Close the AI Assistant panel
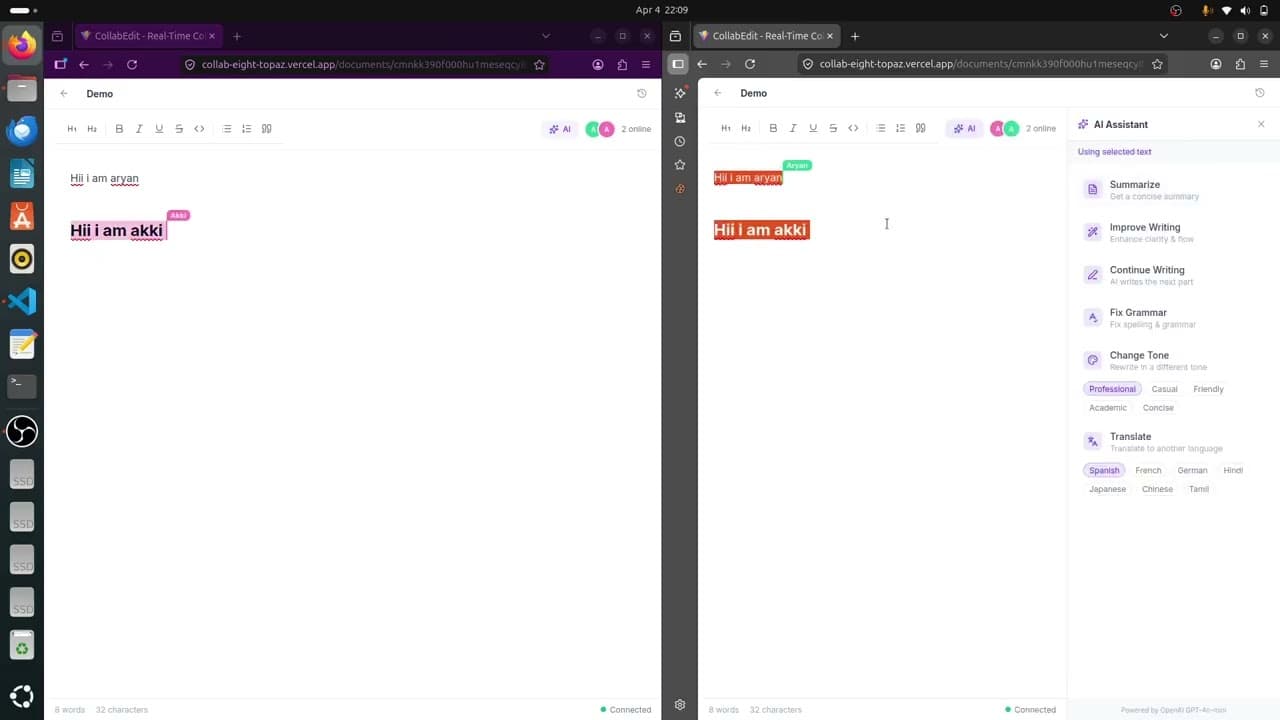Image resolution: width=1280 pixels, height=720 pixels. click(x=1261, y=124)
